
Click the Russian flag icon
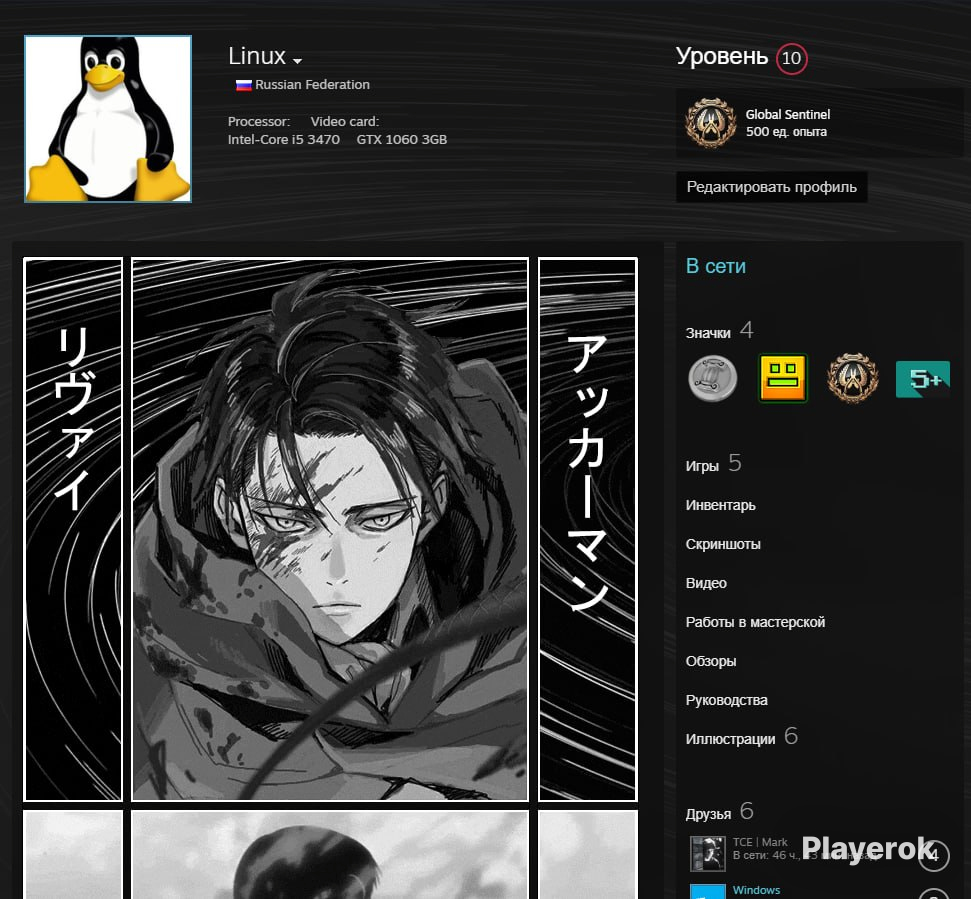[x=243, y=85]
